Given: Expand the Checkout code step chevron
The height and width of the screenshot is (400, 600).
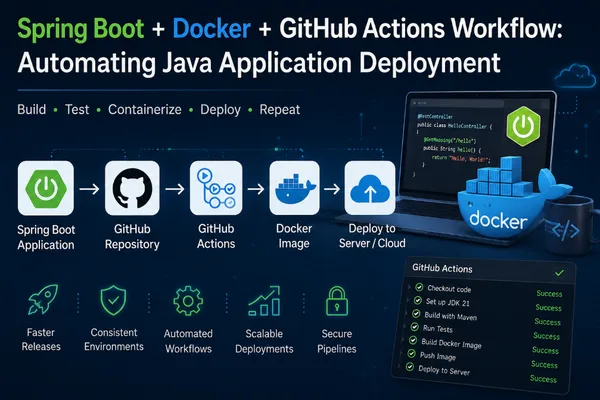Looking at the screenshot, I should pos(409,286).
